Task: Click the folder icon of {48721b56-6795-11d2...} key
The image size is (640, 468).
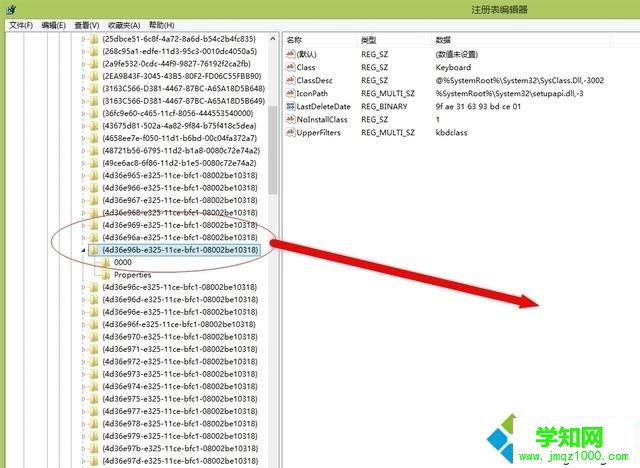Action: click(94, 151)
